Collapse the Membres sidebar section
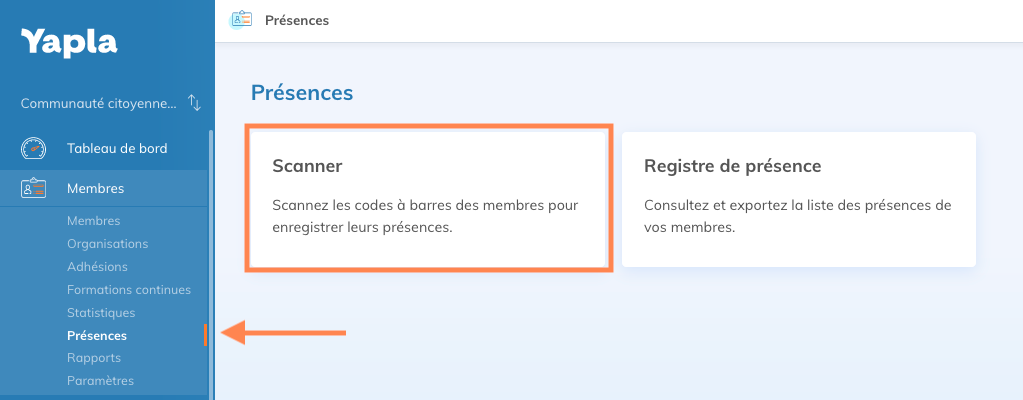 95,188
